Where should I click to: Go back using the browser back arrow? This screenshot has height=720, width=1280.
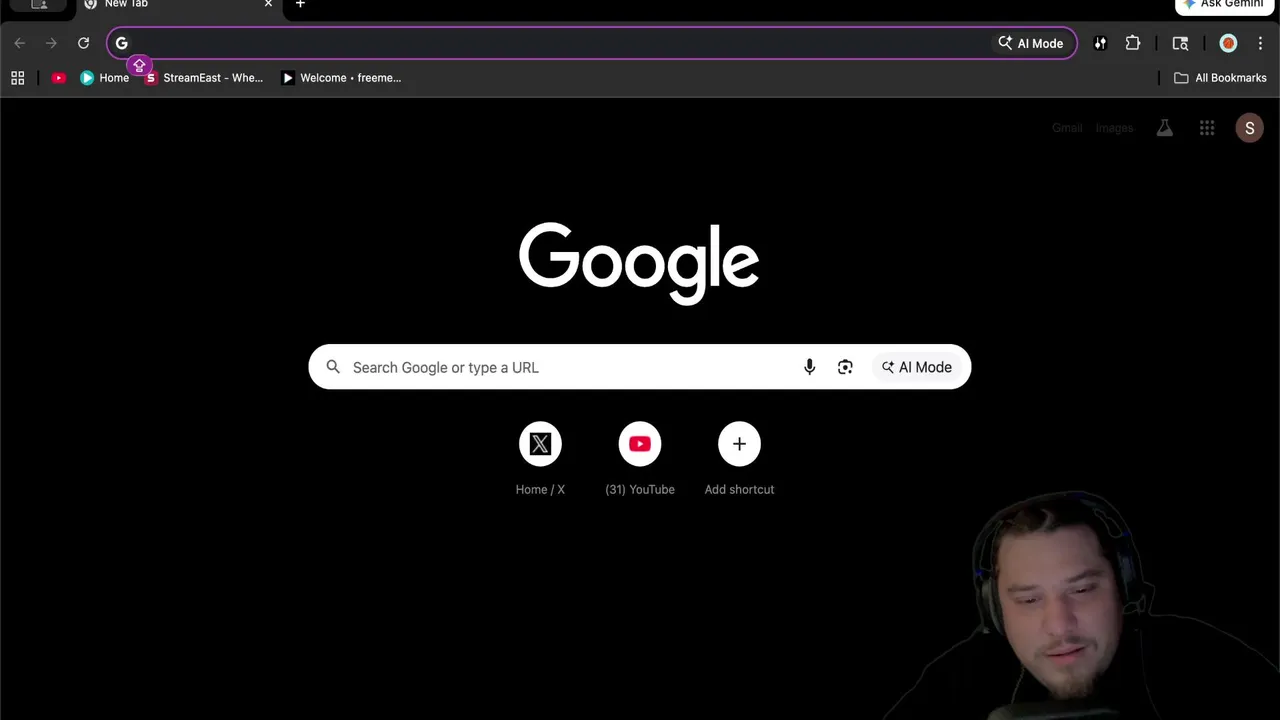20,43
